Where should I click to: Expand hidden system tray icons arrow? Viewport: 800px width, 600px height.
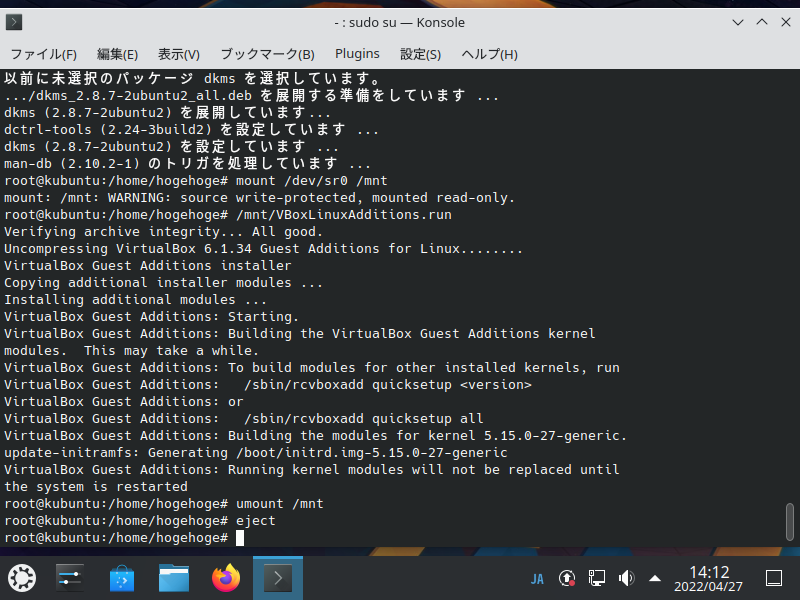click(x=655, y=579)
